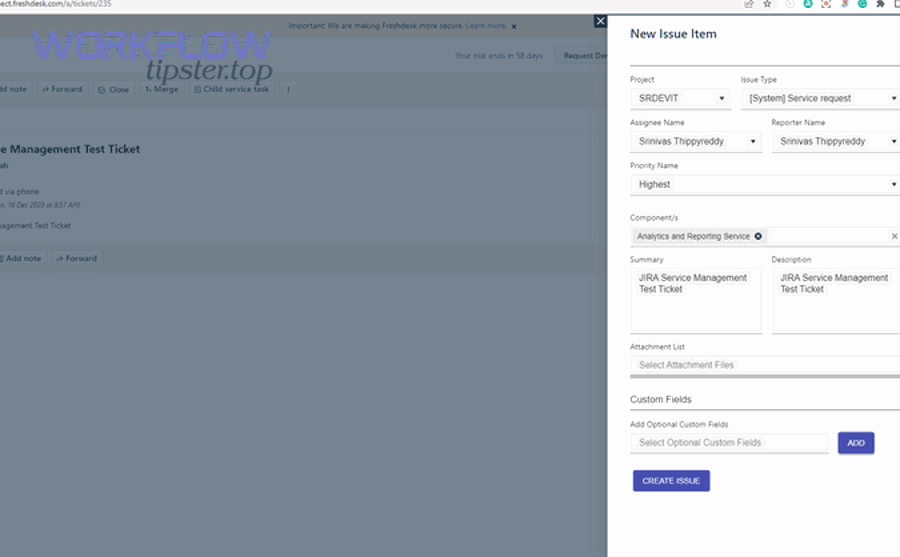Click the browser address bar URL

pos(56,4)
